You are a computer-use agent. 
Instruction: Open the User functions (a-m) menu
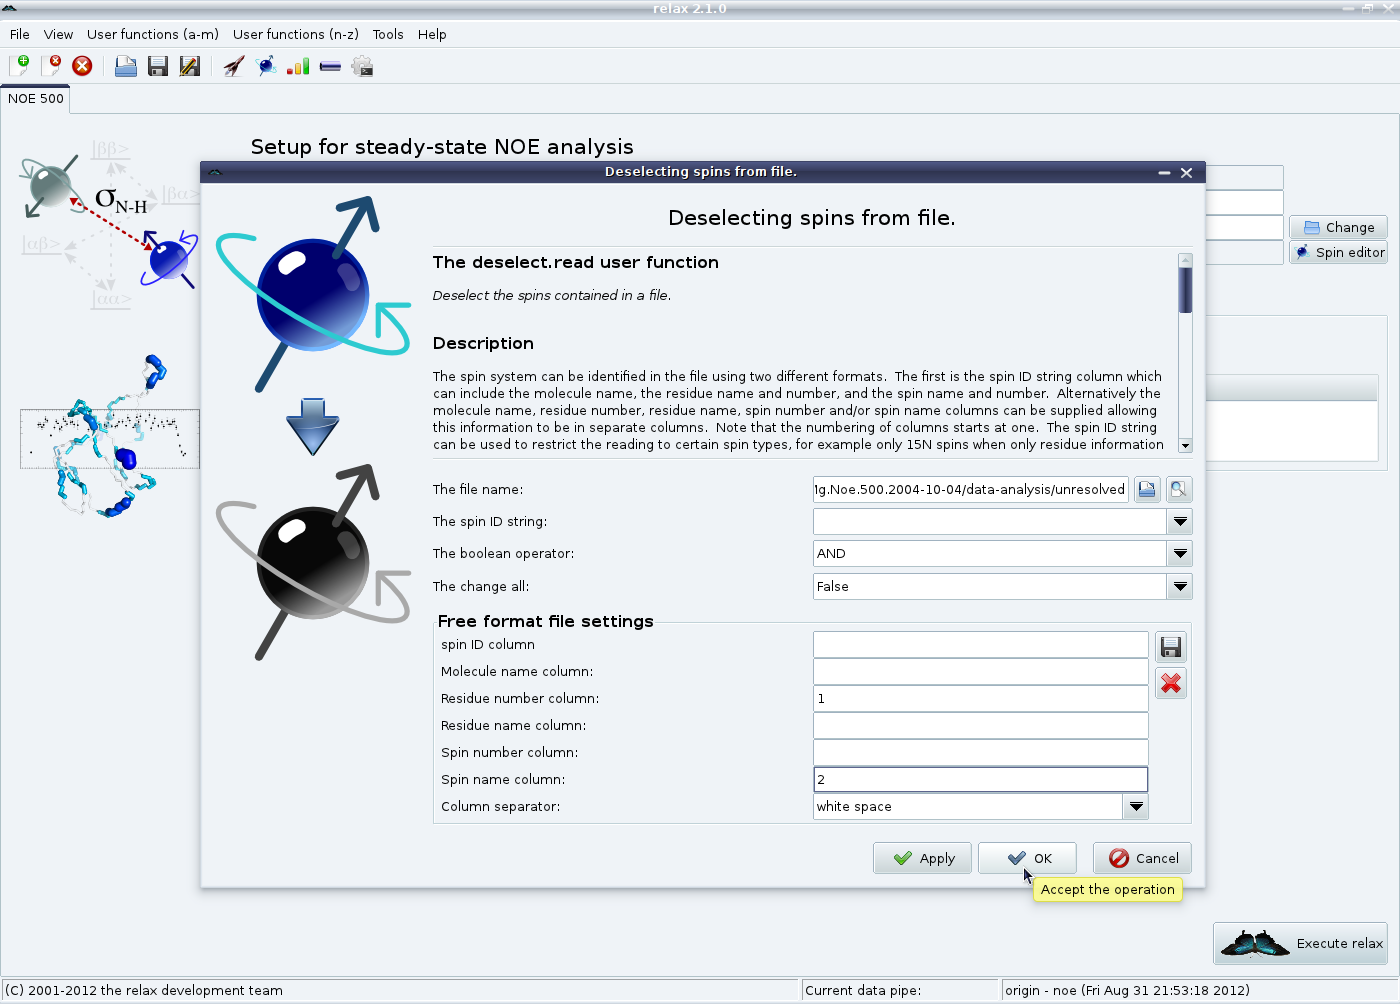(153, 34)
